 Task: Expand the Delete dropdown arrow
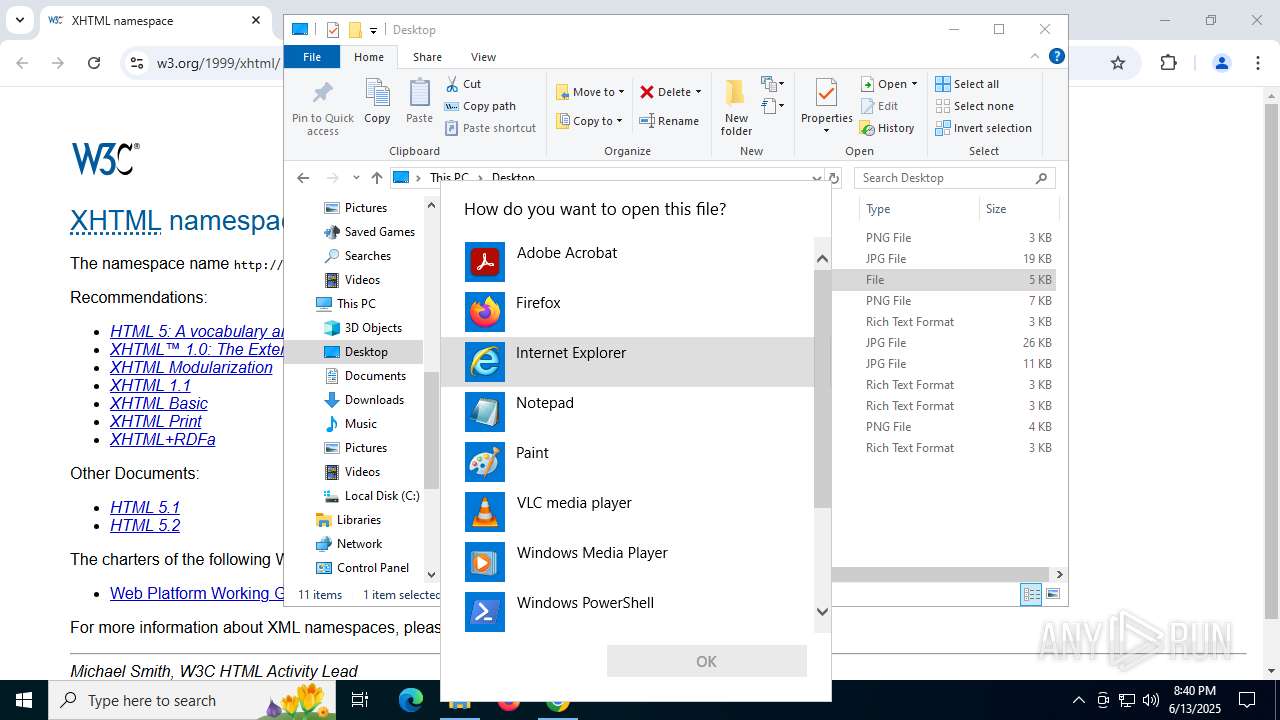click(698, 92)
